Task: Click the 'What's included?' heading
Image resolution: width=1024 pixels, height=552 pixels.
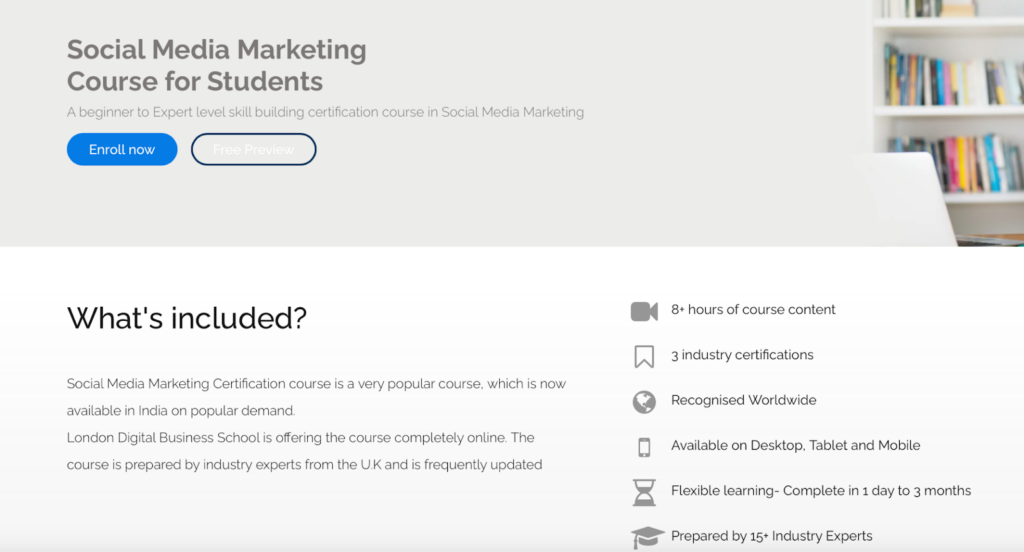Action: point(187,318)
